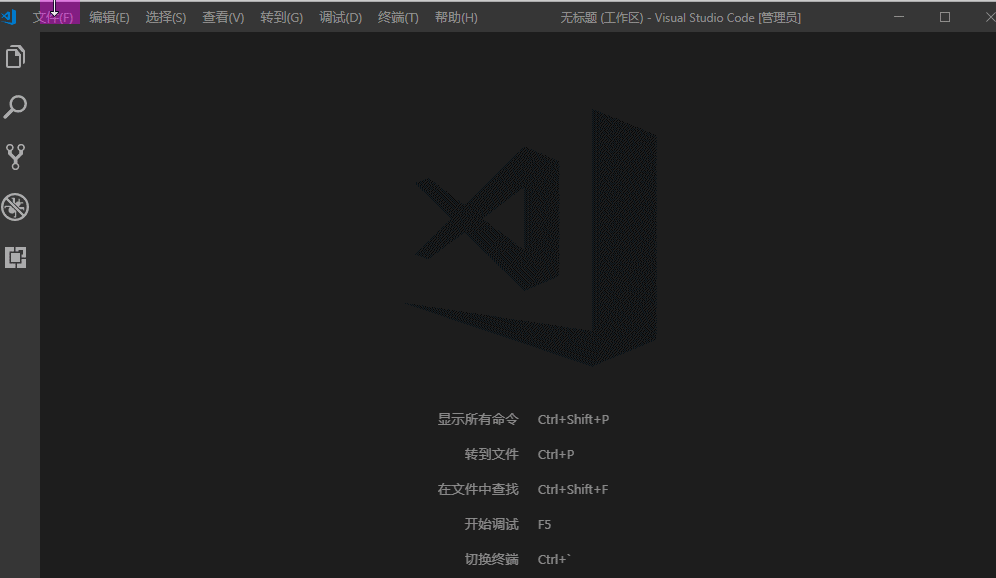Open Source Control branch icon
Image resolution: width=996 pixels, height=578 pixels.
pyautogui.click(x=15, y=157)
